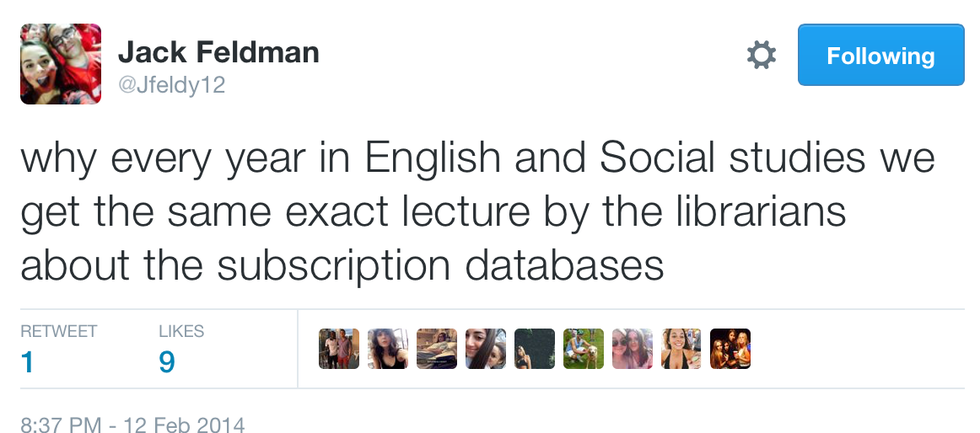
Task: Click the RETWEET label
Action: click(59, 331)
